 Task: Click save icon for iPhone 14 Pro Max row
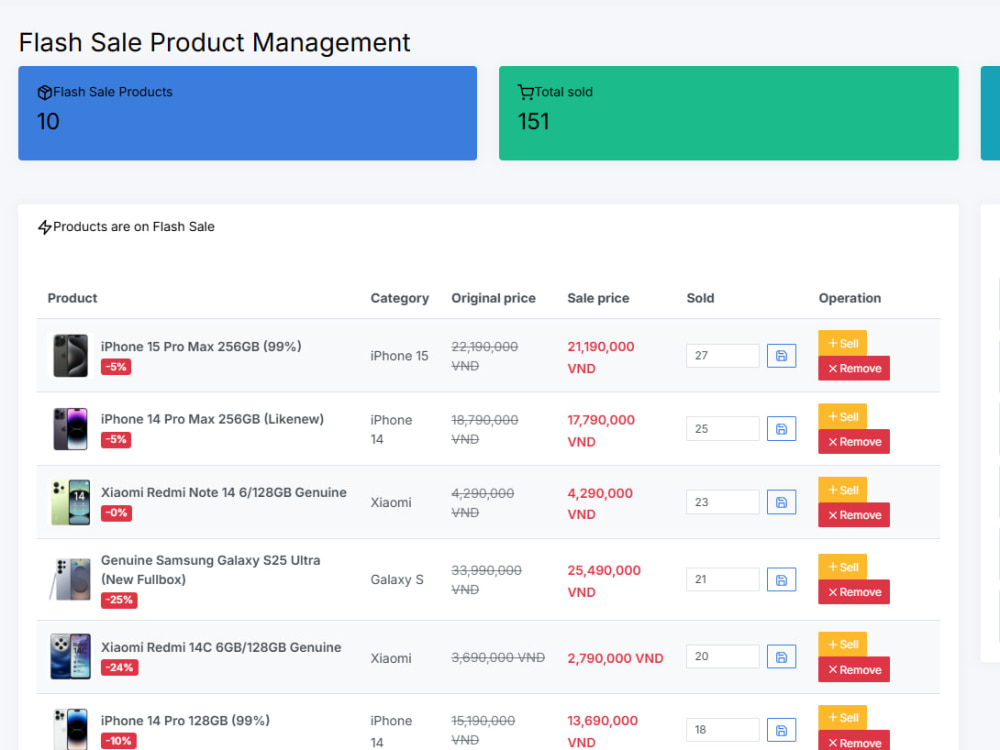point(781,429)
